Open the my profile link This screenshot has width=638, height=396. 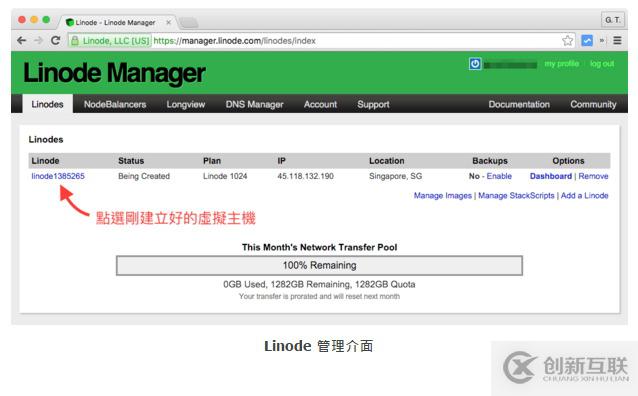[x=562, y=64]
